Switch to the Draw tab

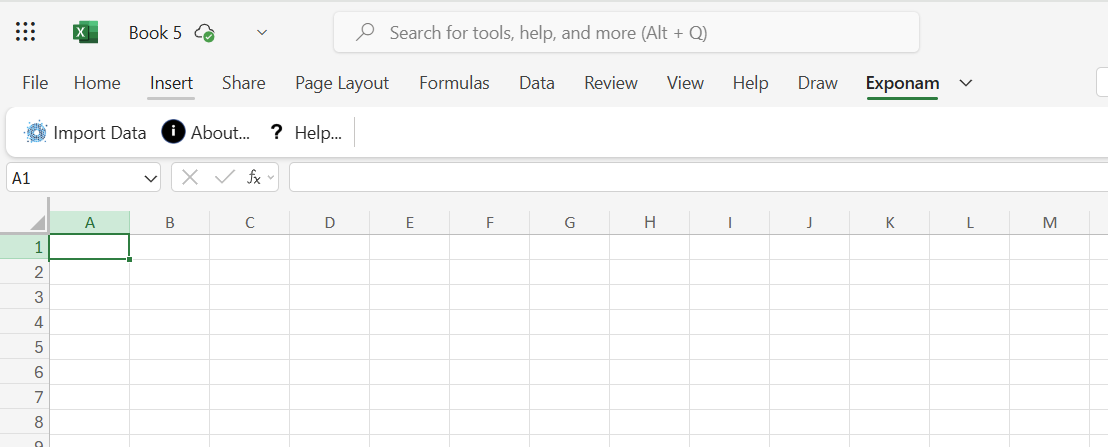[x=818, y=83]
